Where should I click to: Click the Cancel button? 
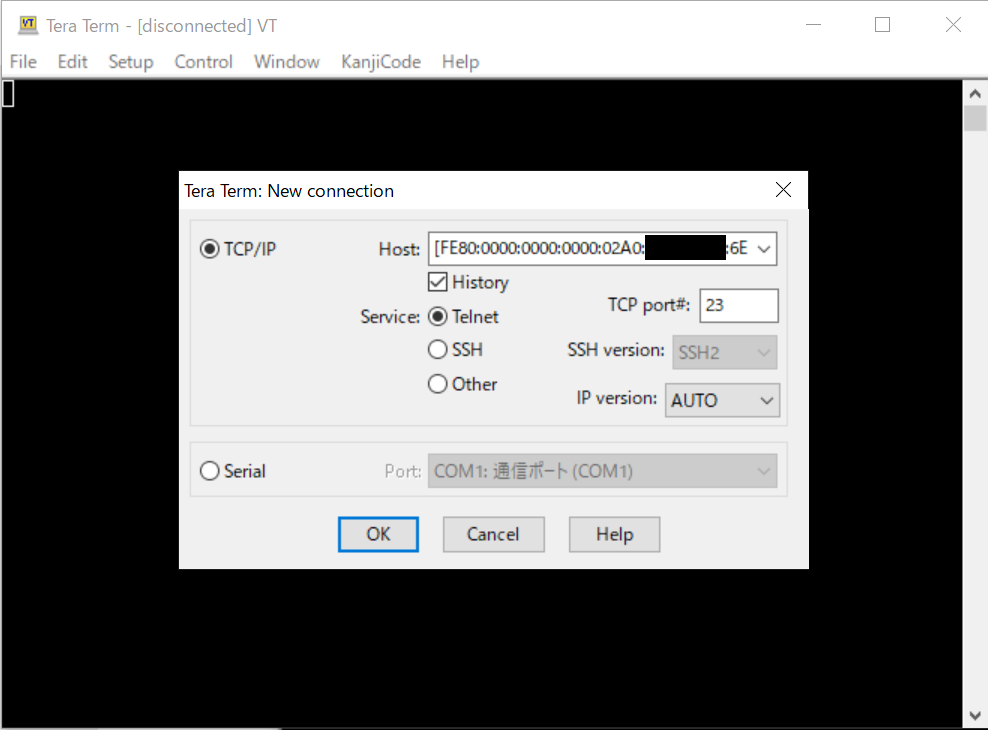pyautogui.click(x=493, y=534)
